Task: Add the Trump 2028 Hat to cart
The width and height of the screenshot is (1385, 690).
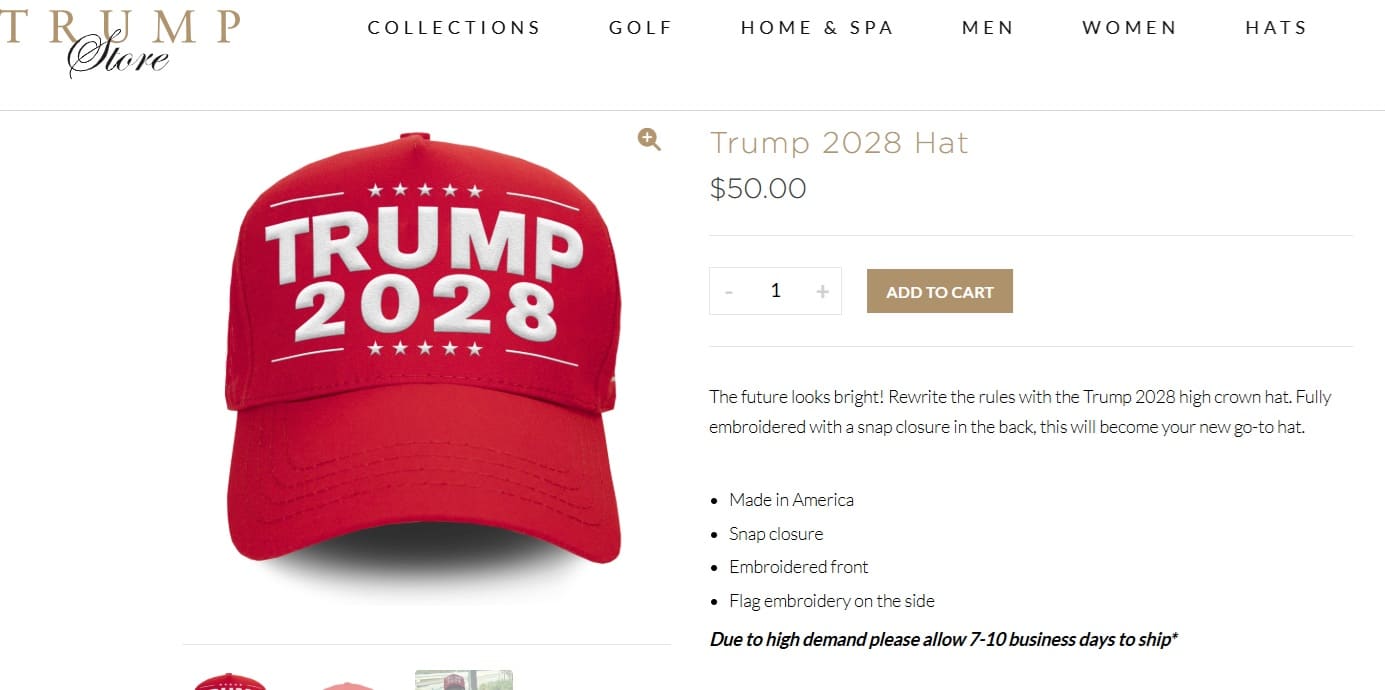Action: (939, 291)
